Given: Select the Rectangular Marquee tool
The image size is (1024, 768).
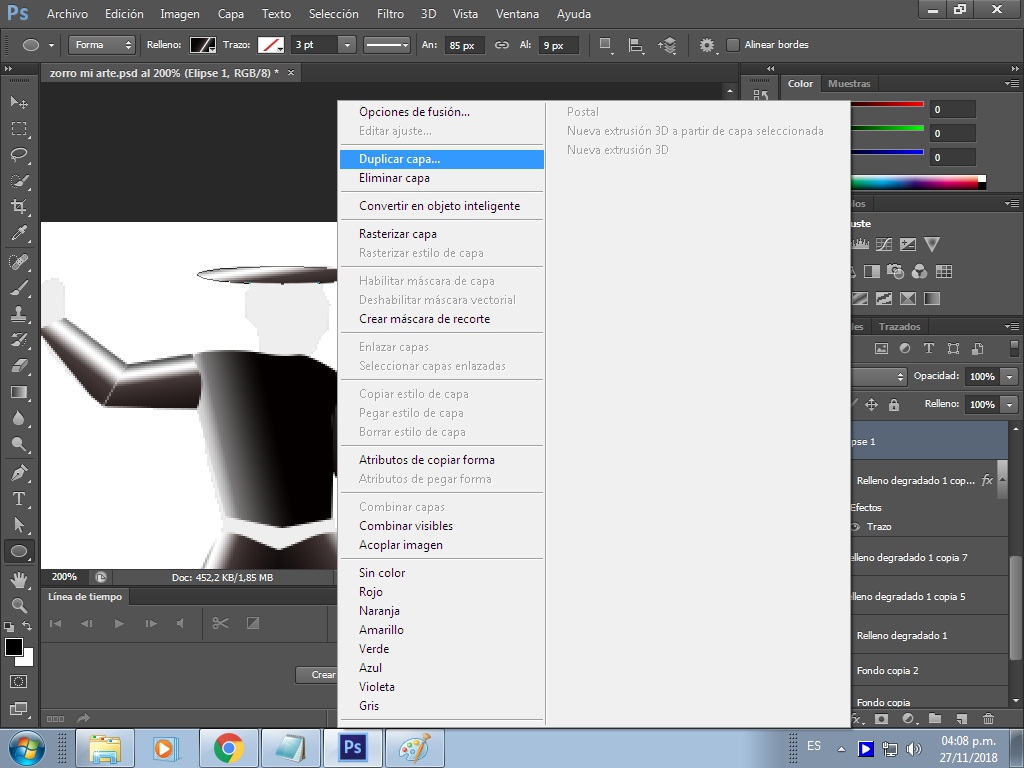Looking at the screenshot, I should coord(19,129).
